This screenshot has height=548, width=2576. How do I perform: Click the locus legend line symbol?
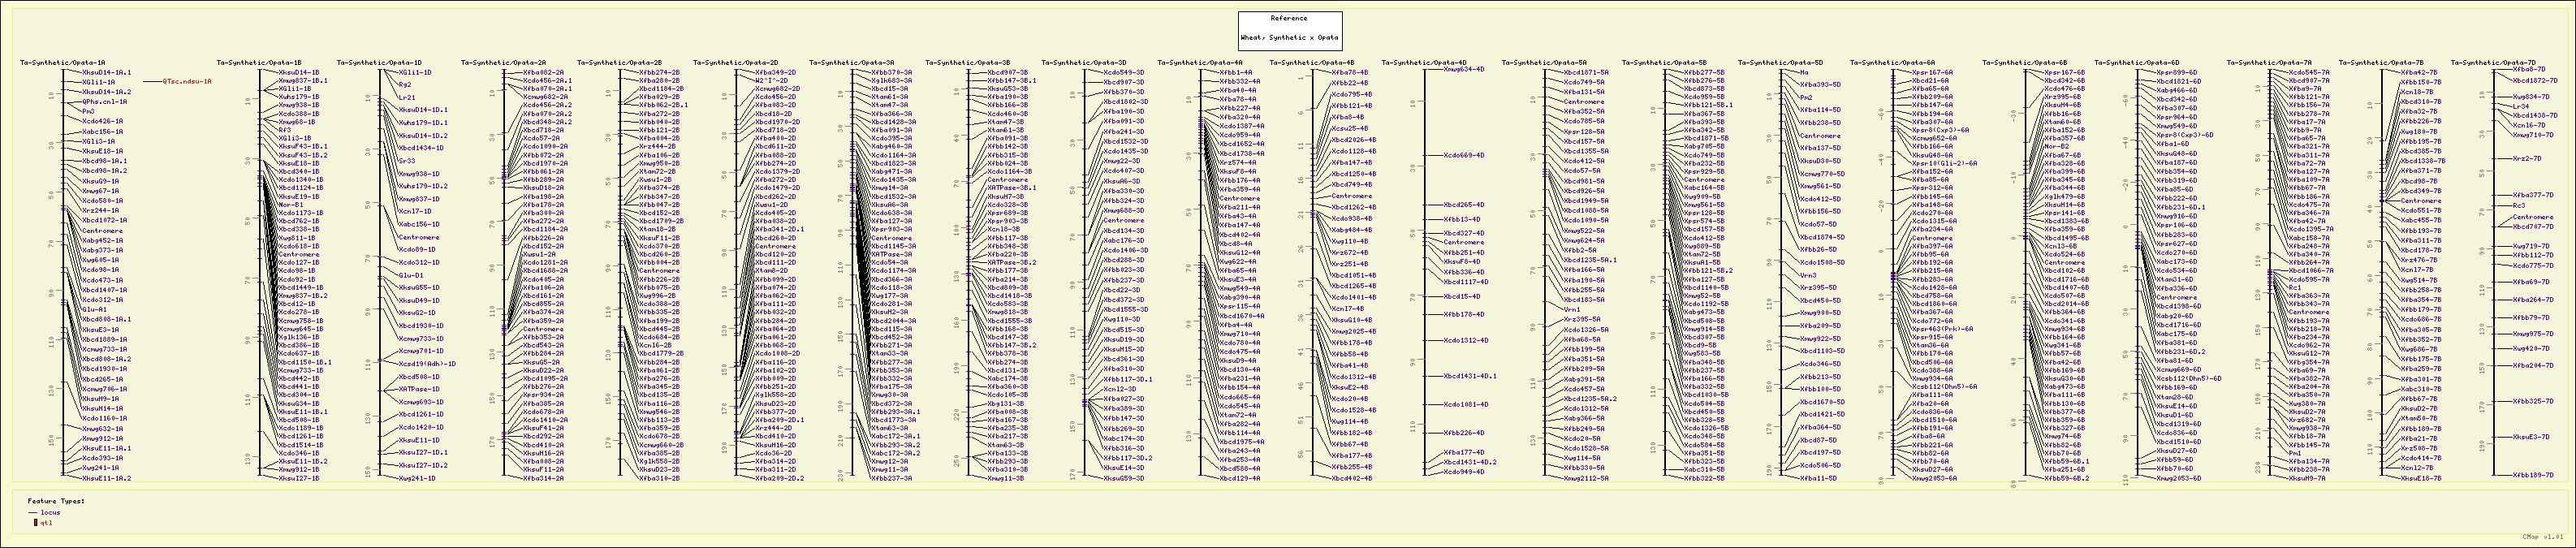[33, 512]
